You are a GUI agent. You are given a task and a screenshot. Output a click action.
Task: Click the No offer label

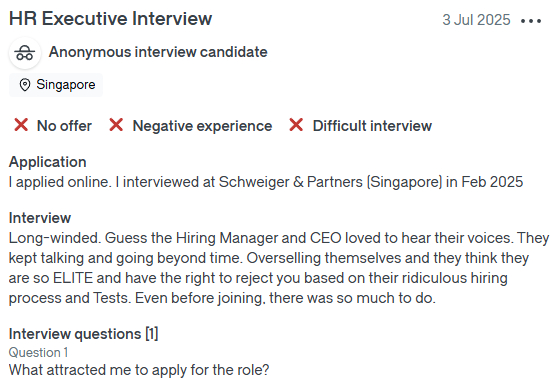pos(65,126)
